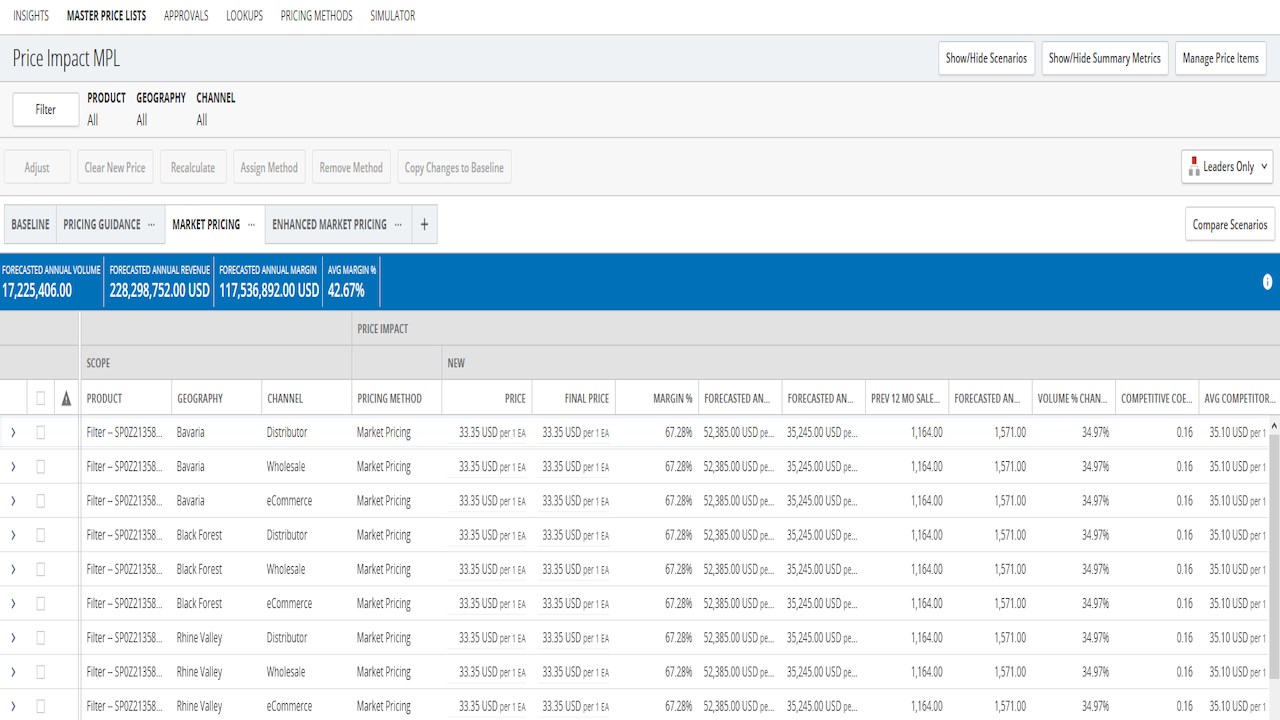Sort by the Final Price column header
Screen dimensions: 1280x720
[573, 398]
